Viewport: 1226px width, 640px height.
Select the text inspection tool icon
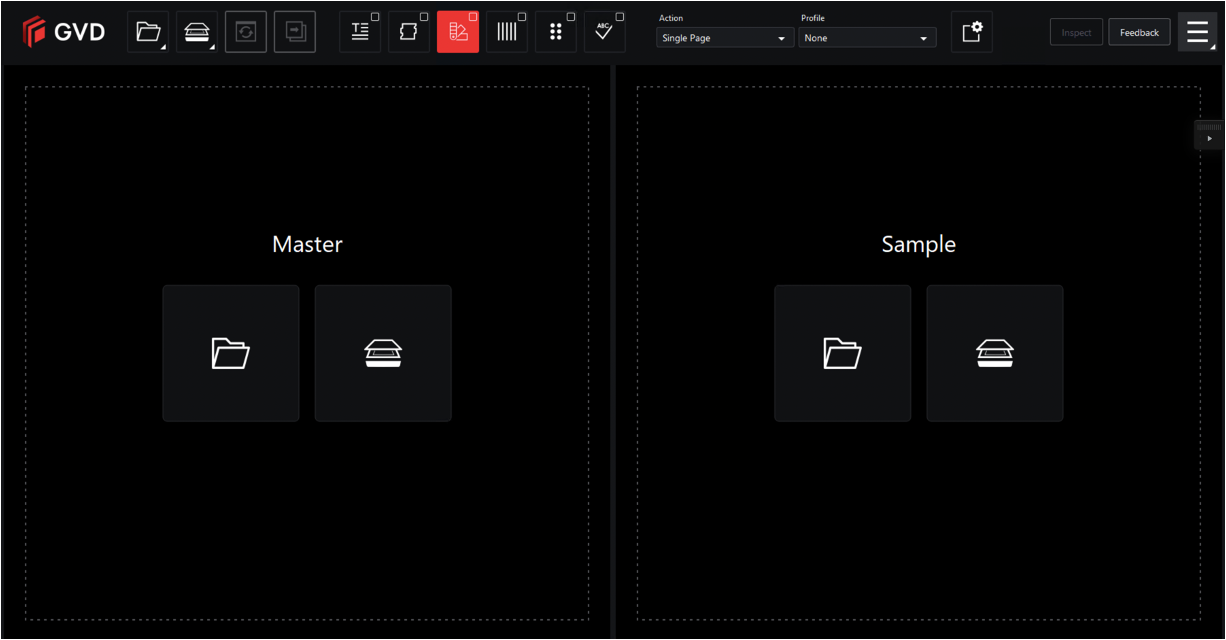coord(360,32)
